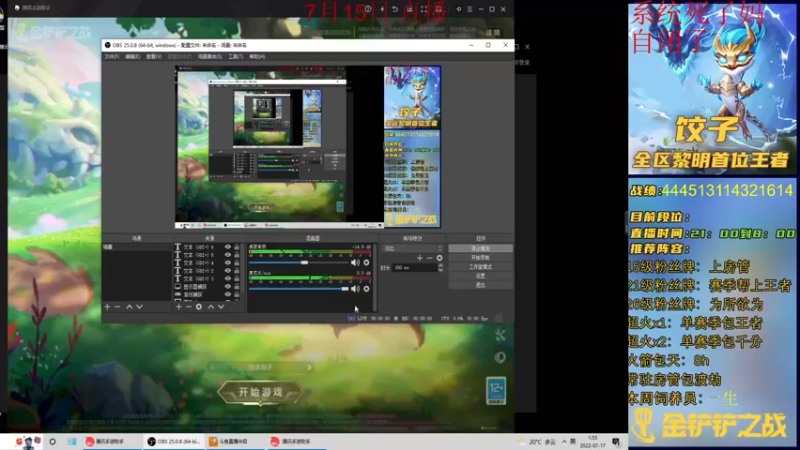The width and height of the screenshot is (800, 450).
Task: Open the 帮助(H) menu in OBS
Action: (x=257, y=57)
